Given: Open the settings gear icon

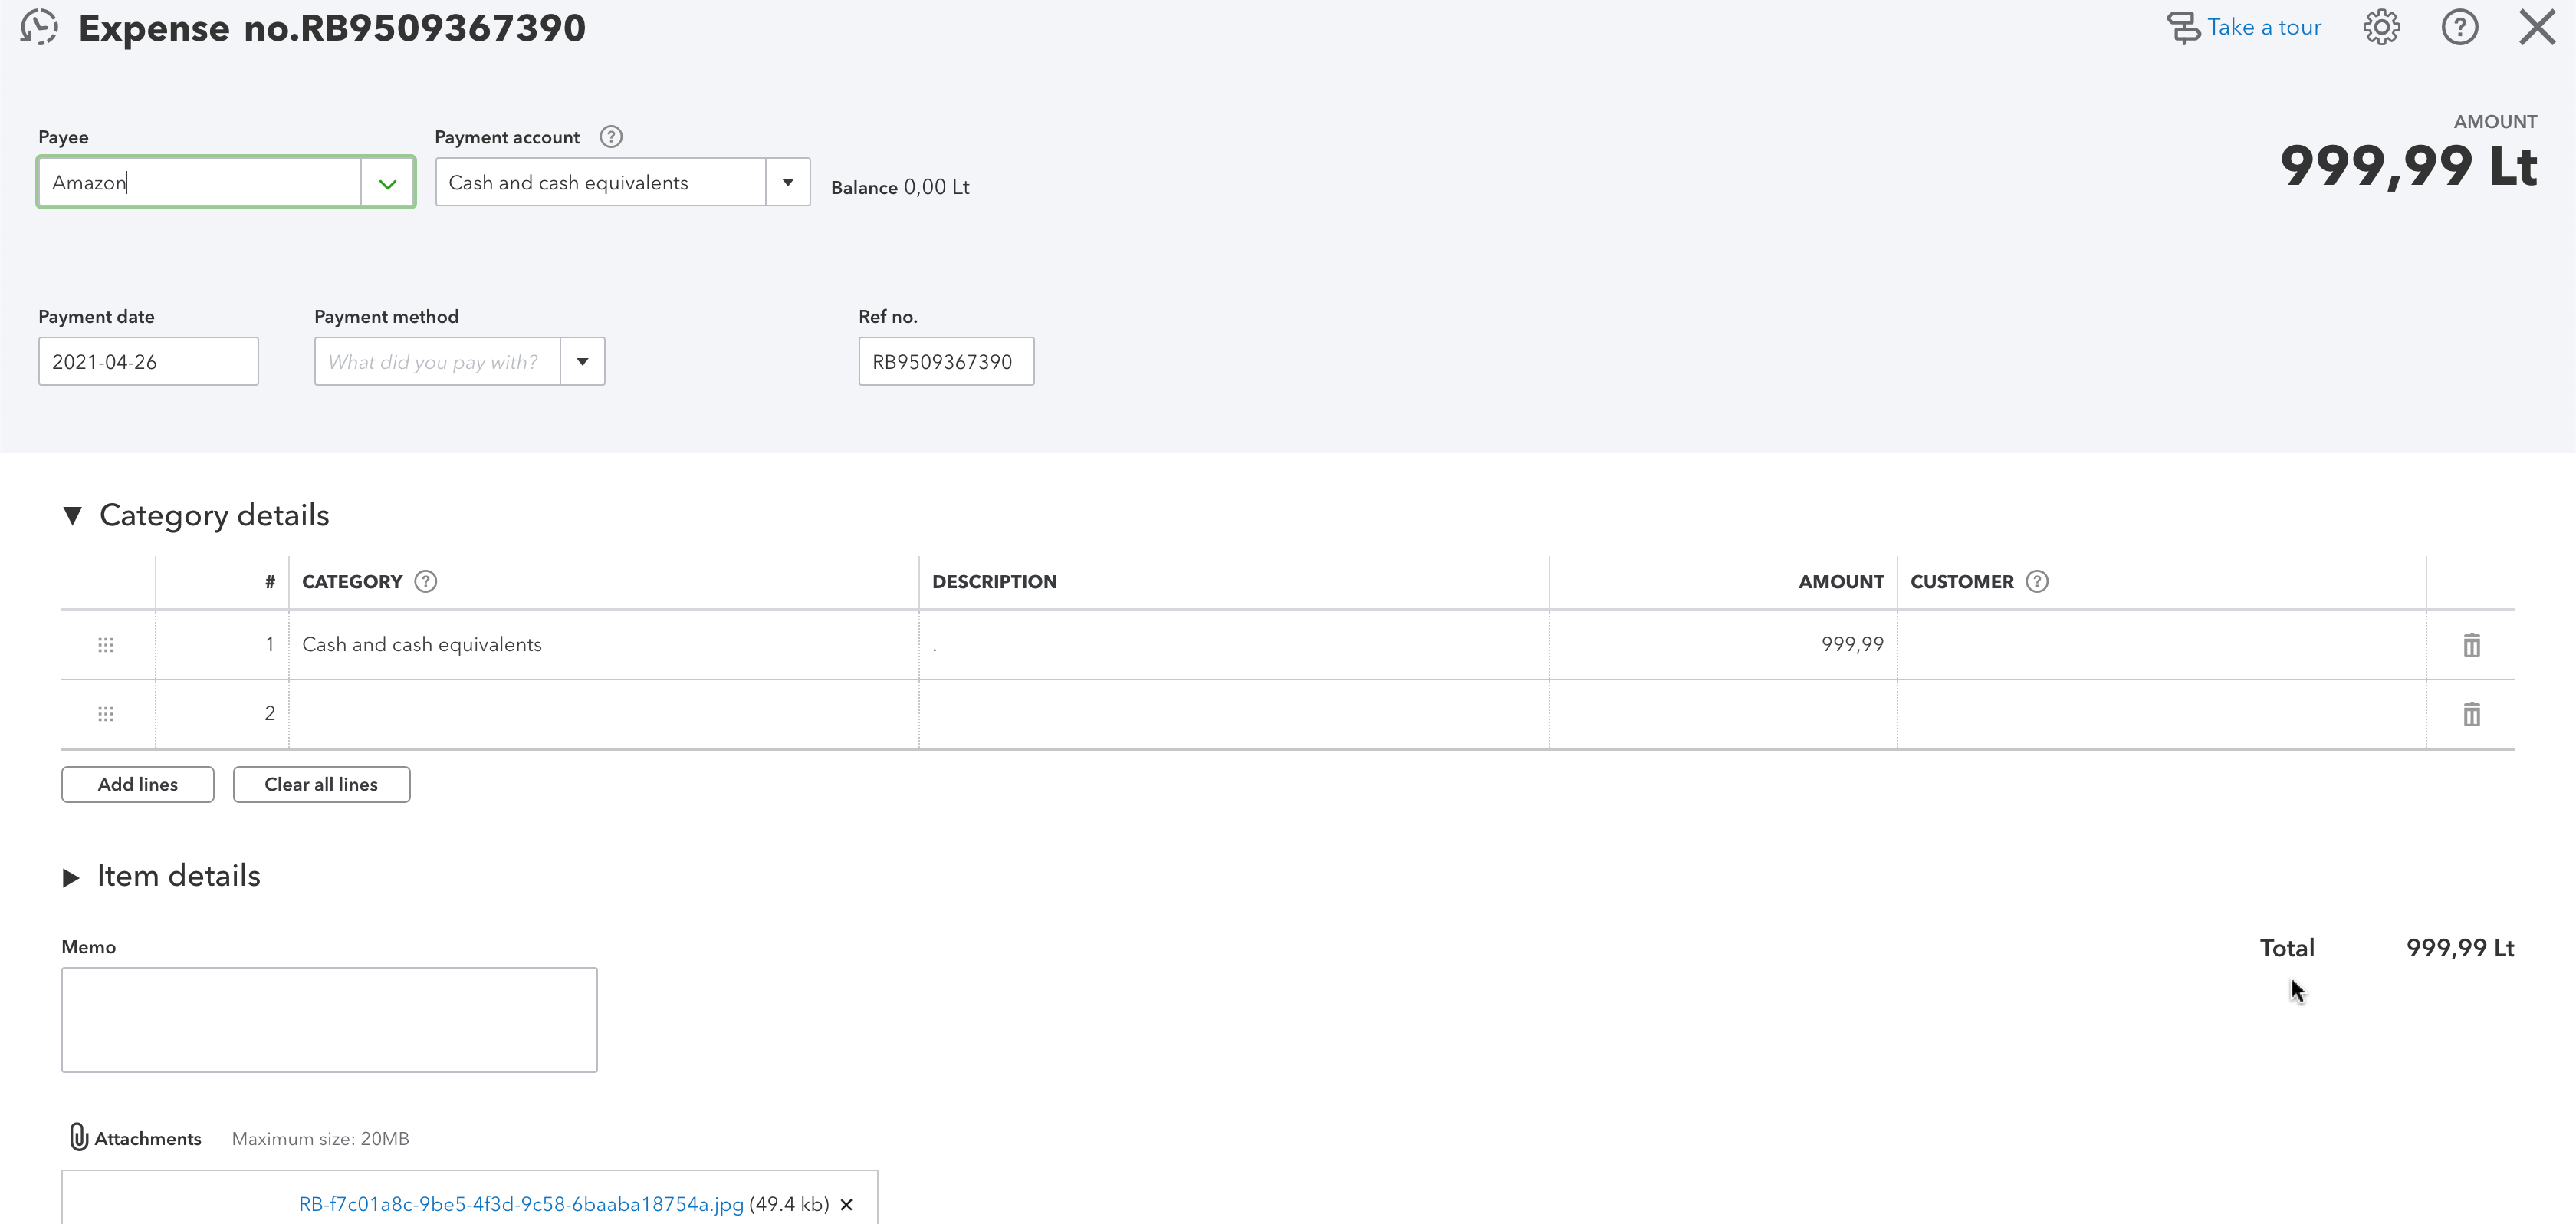Looking at the screenshot, I should (x=2381, y=27).
